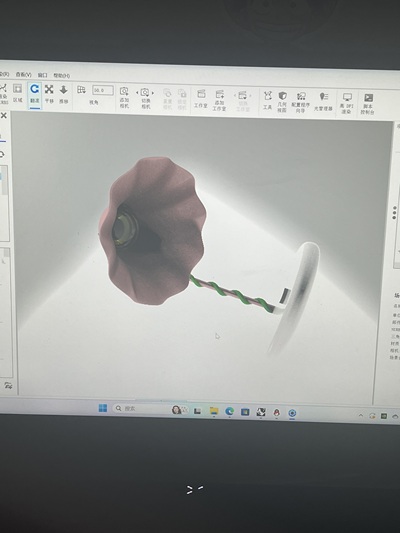Go to previous camera with left arrow

click(x=137, y=92)
